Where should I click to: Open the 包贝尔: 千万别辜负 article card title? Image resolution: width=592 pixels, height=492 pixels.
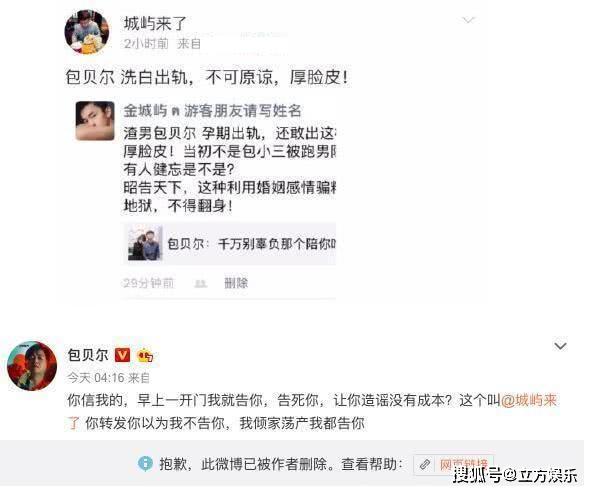(x=251, y=244)
